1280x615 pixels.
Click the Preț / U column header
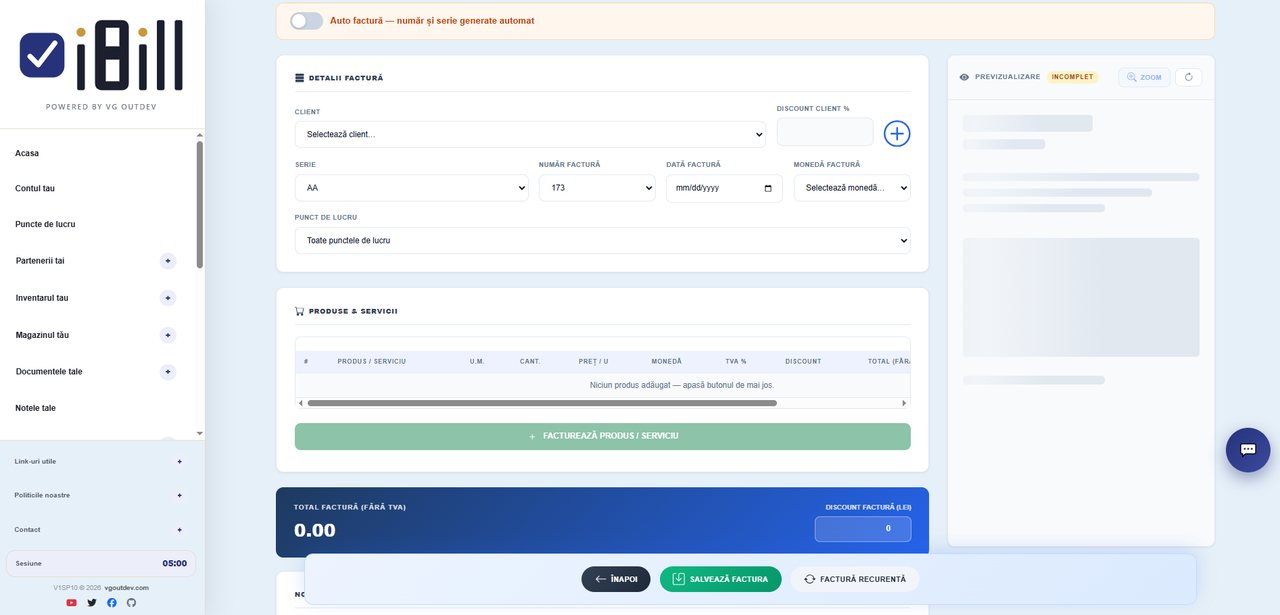coord(593,361)
